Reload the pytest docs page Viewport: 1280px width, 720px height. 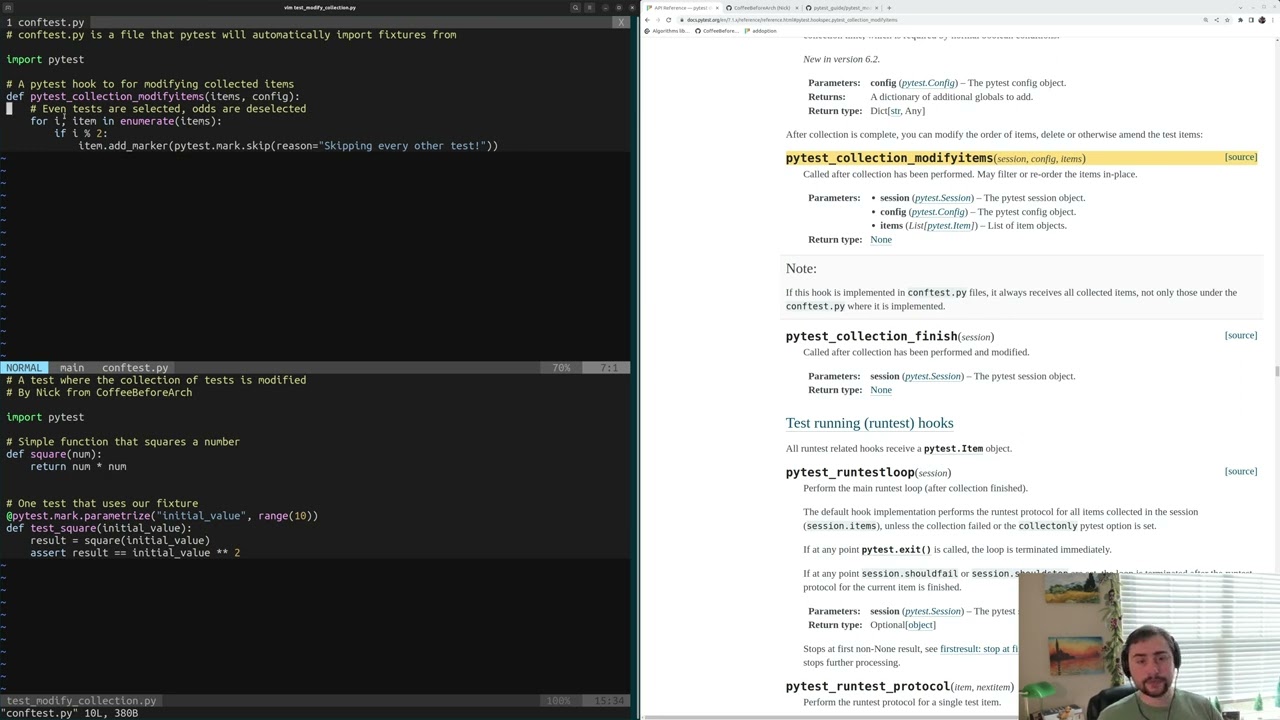click(669, 20)
